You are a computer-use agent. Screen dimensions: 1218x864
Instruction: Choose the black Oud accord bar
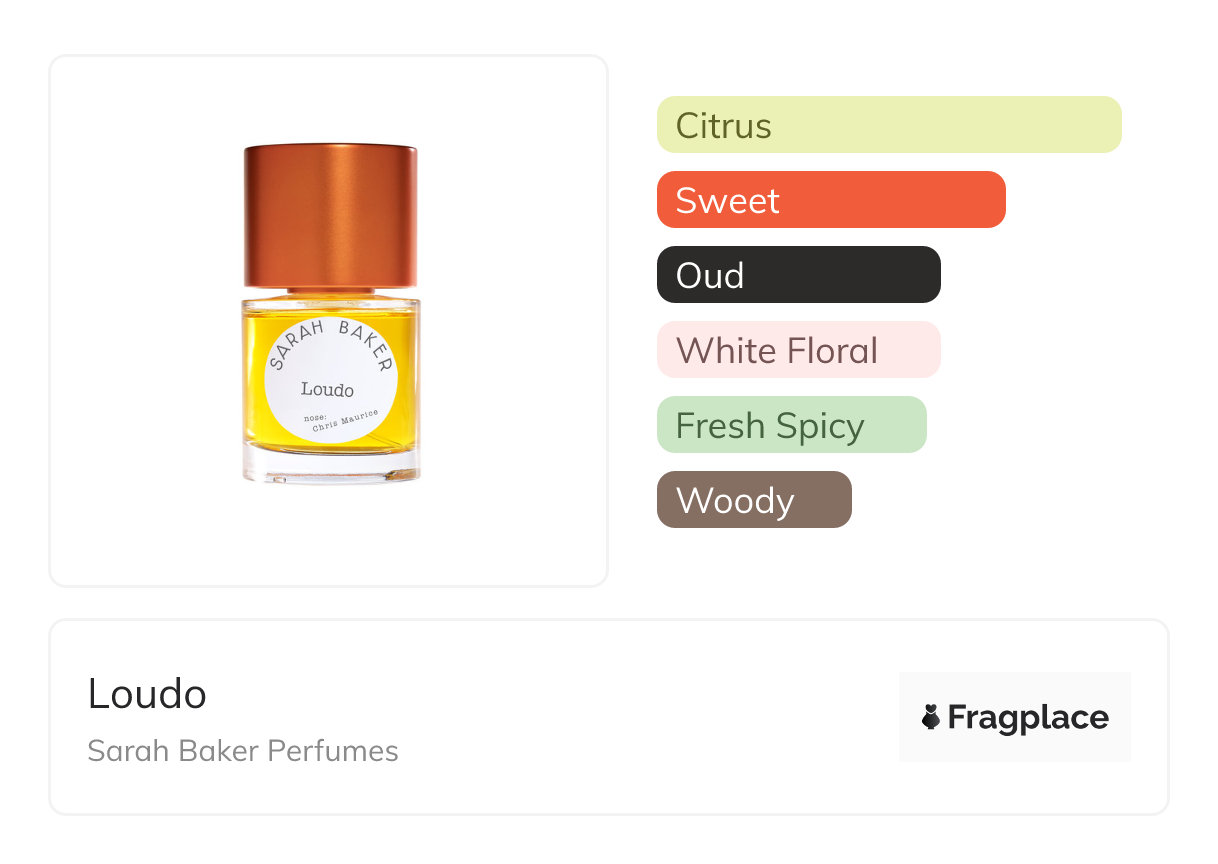click(x=798, y=275)
